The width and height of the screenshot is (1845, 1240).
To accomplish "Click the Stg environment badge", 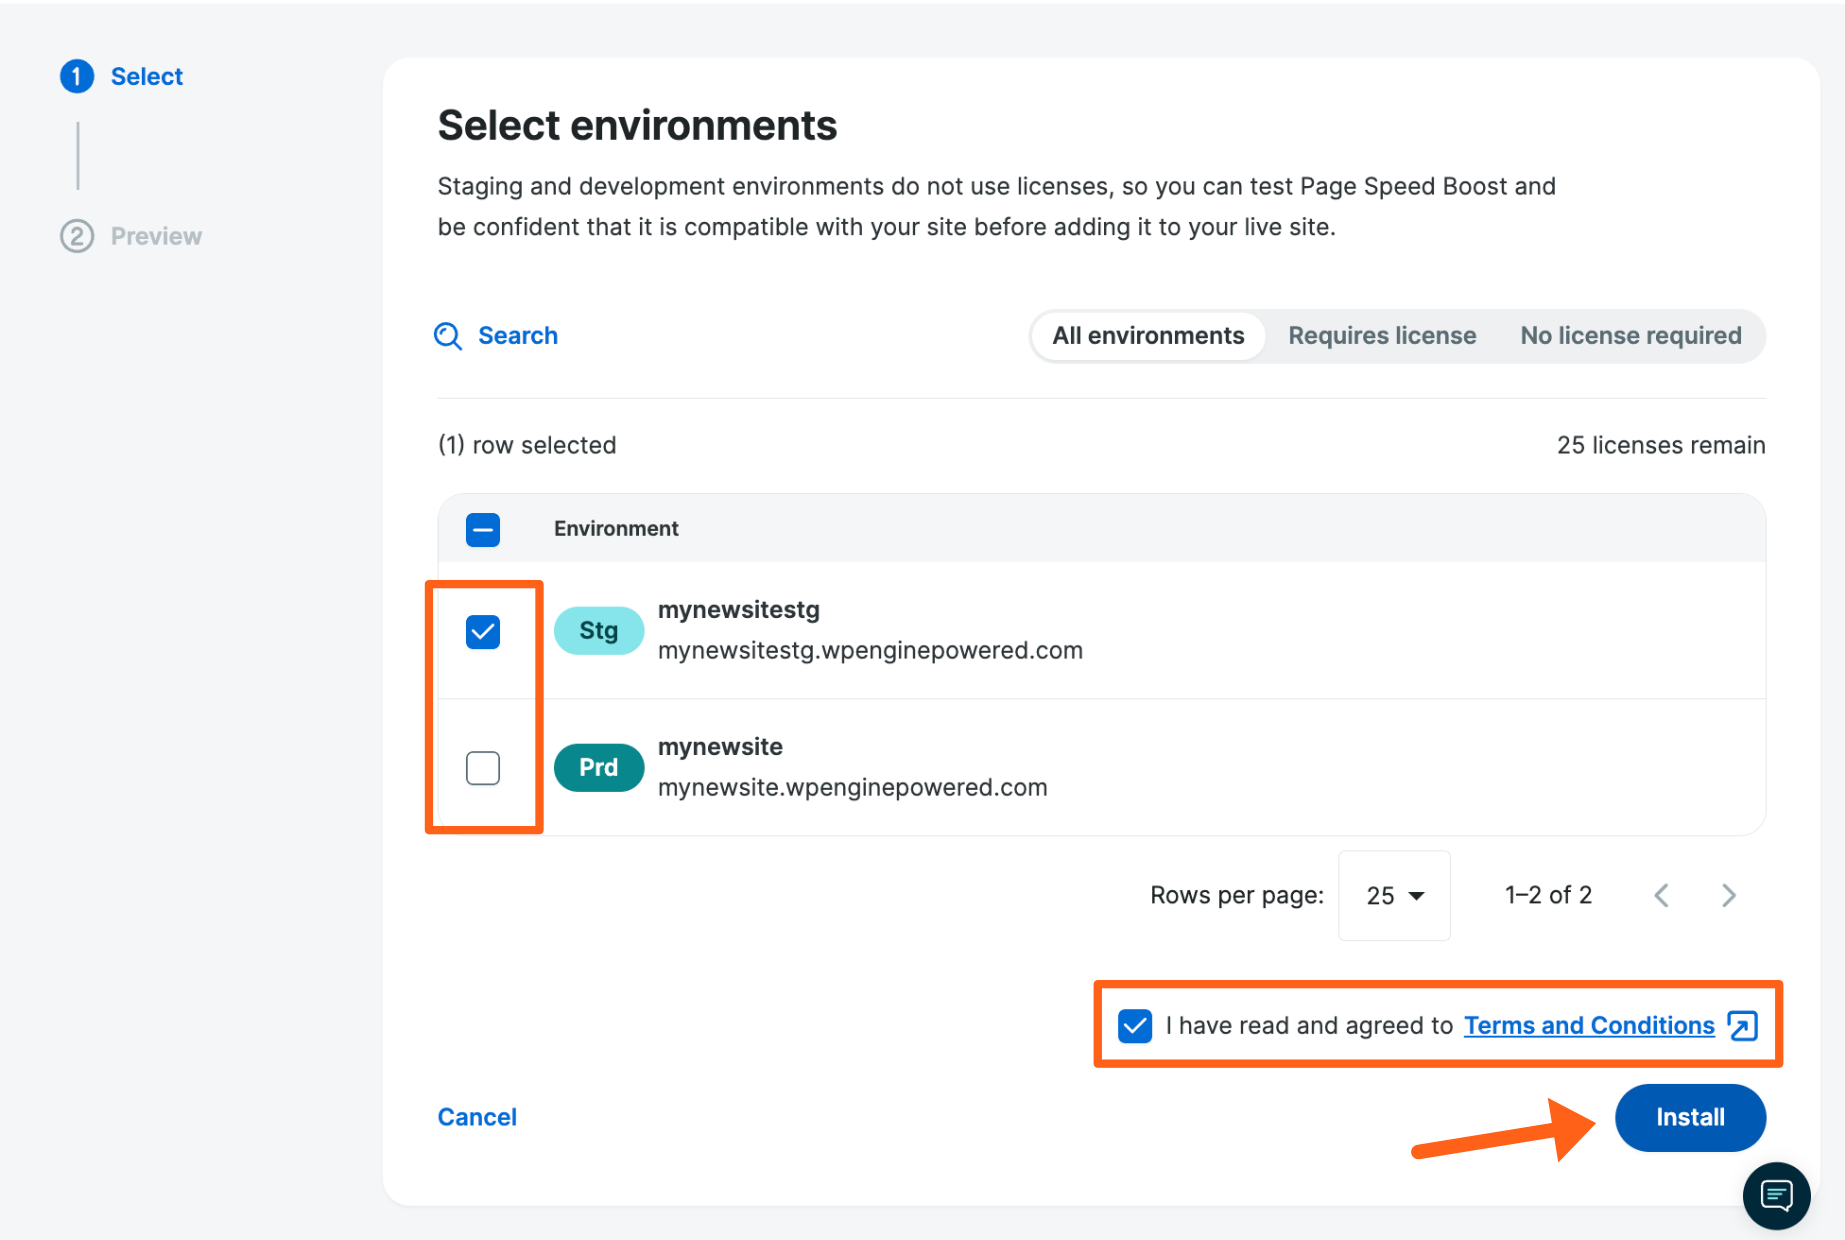I will click(598, 630).
